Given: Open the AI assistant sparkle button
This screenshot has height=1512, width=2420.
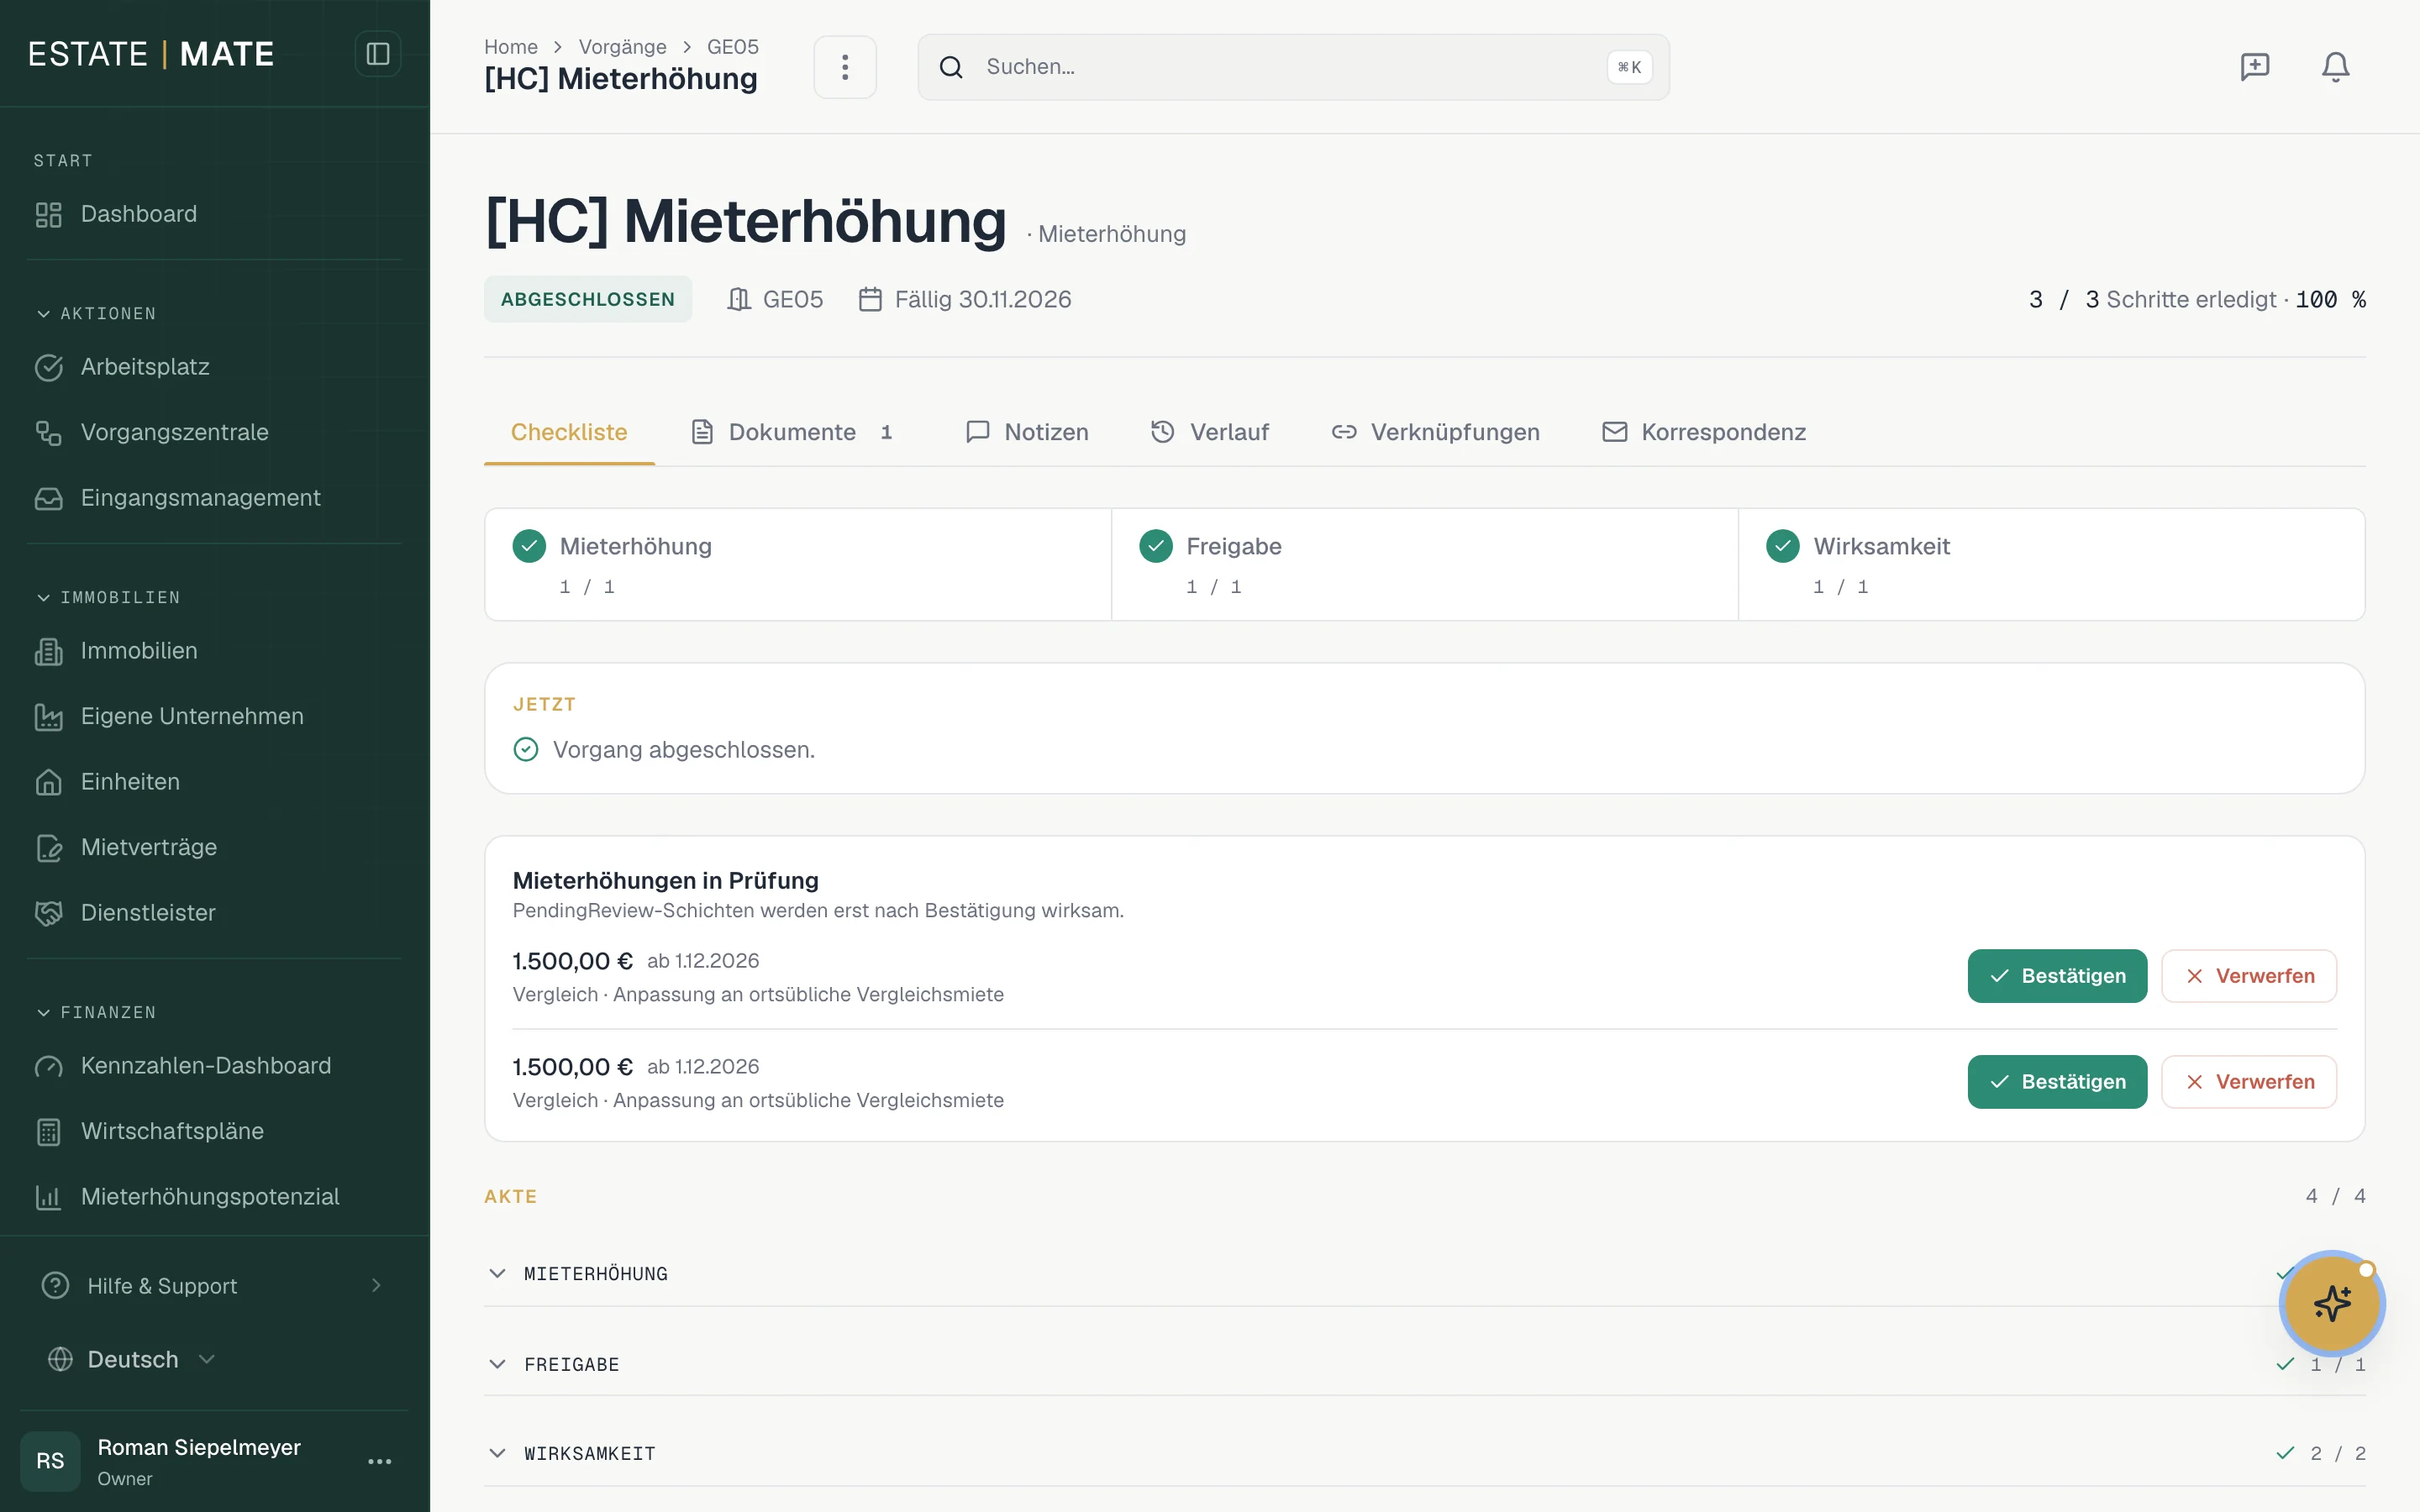Looking at the screenshot, I should pos(2332,1303).
